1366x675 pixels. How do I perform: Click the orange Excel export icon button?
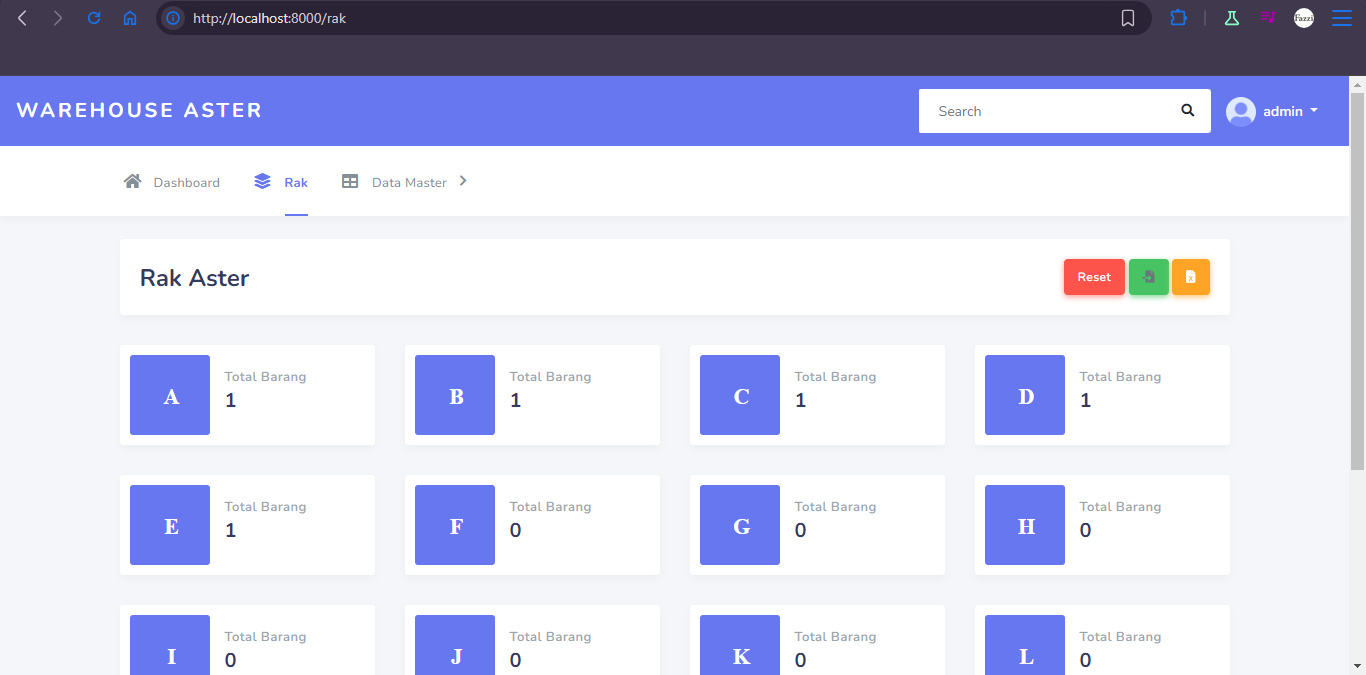[1190, 277]
